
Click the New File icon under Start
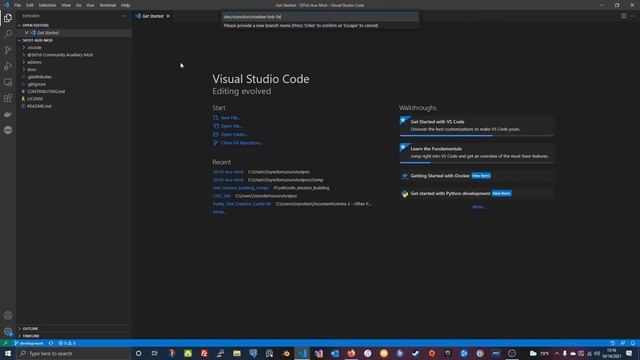(x=216, y=118)
